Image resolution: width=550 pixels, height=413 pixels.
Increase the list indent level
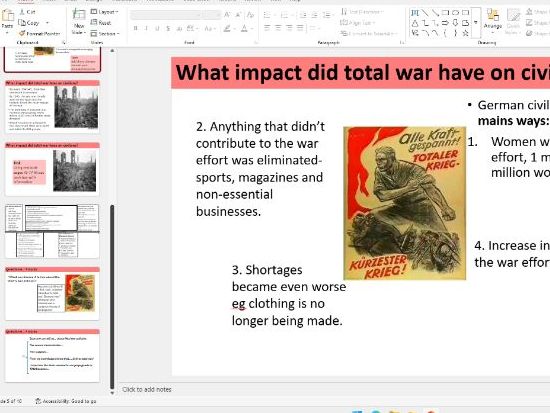coord(315,15)
